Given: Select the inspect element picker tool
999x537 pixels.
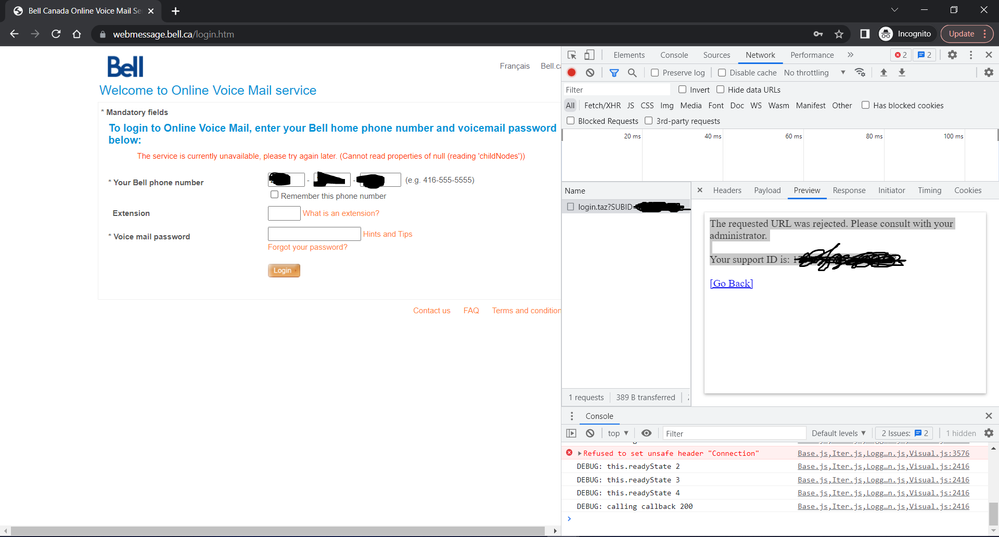Looking at the screenshot, I should click(572, 55).
